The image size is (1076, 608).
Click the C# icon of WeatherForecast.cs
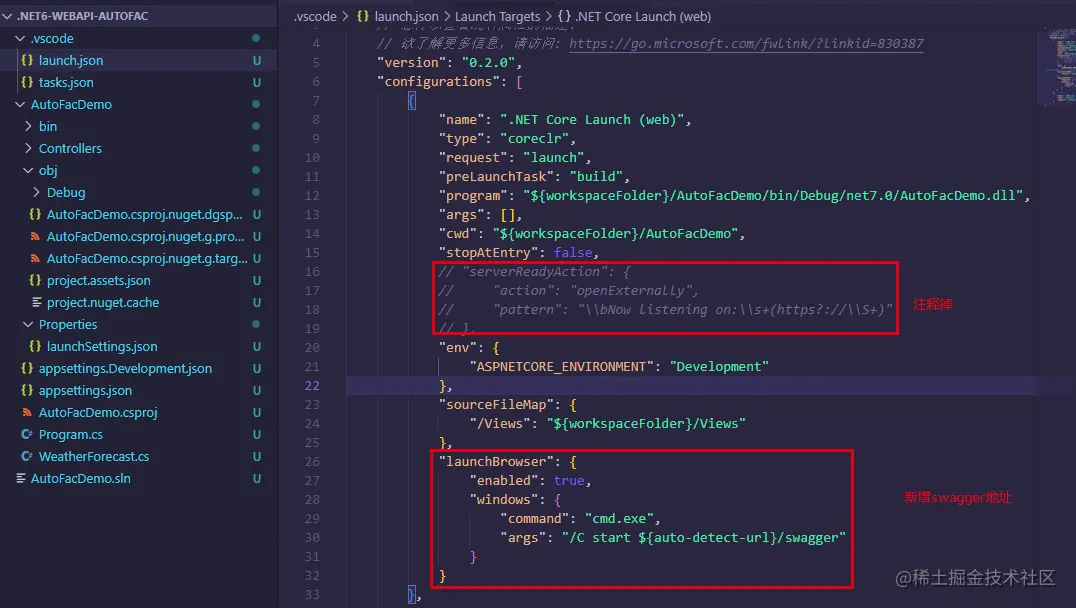tap(27, 456)
